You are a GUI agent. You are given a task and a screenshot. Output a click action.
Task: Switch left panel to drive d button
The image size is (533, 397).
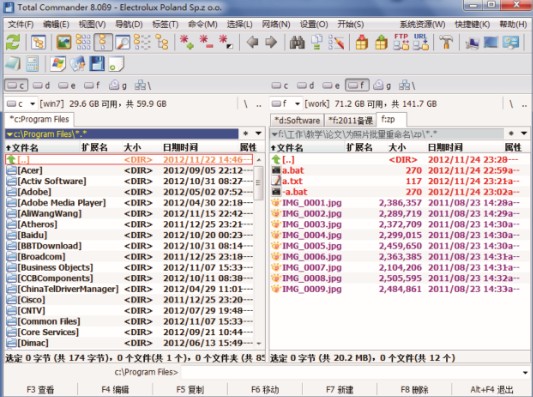click(41, 85)
